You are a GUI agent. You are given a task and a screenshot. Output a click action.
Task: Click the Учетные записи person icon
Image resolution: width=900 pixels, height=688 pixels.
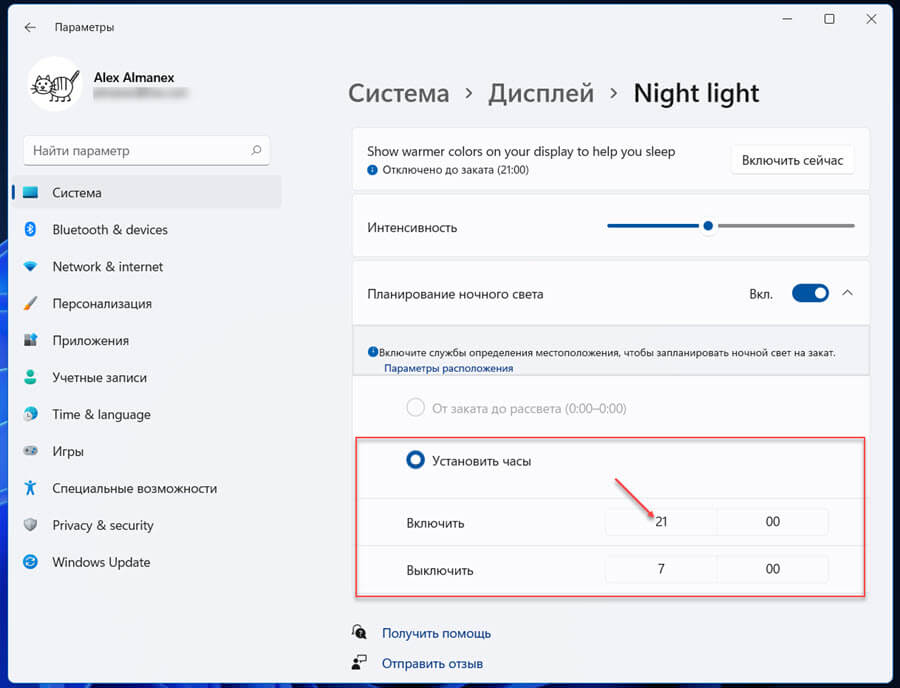coord(30,377)
